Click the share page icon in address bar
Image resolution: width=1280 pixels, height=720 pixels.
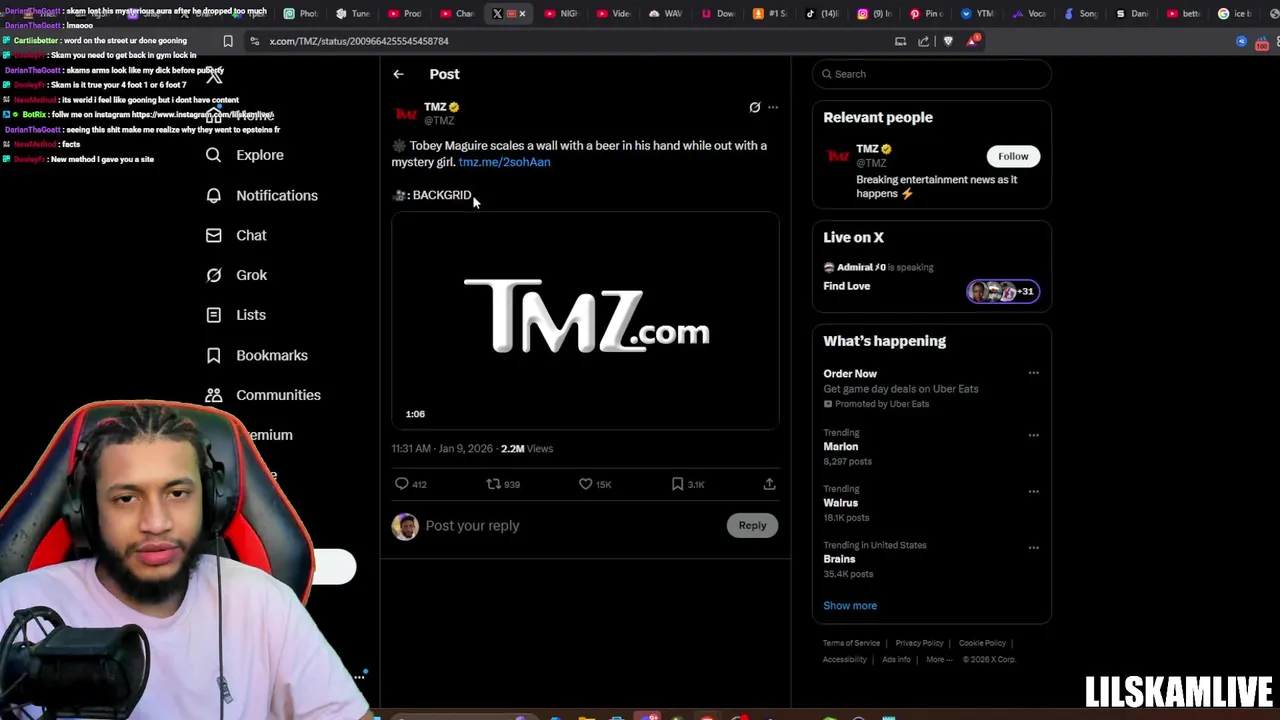click(924, 41)
